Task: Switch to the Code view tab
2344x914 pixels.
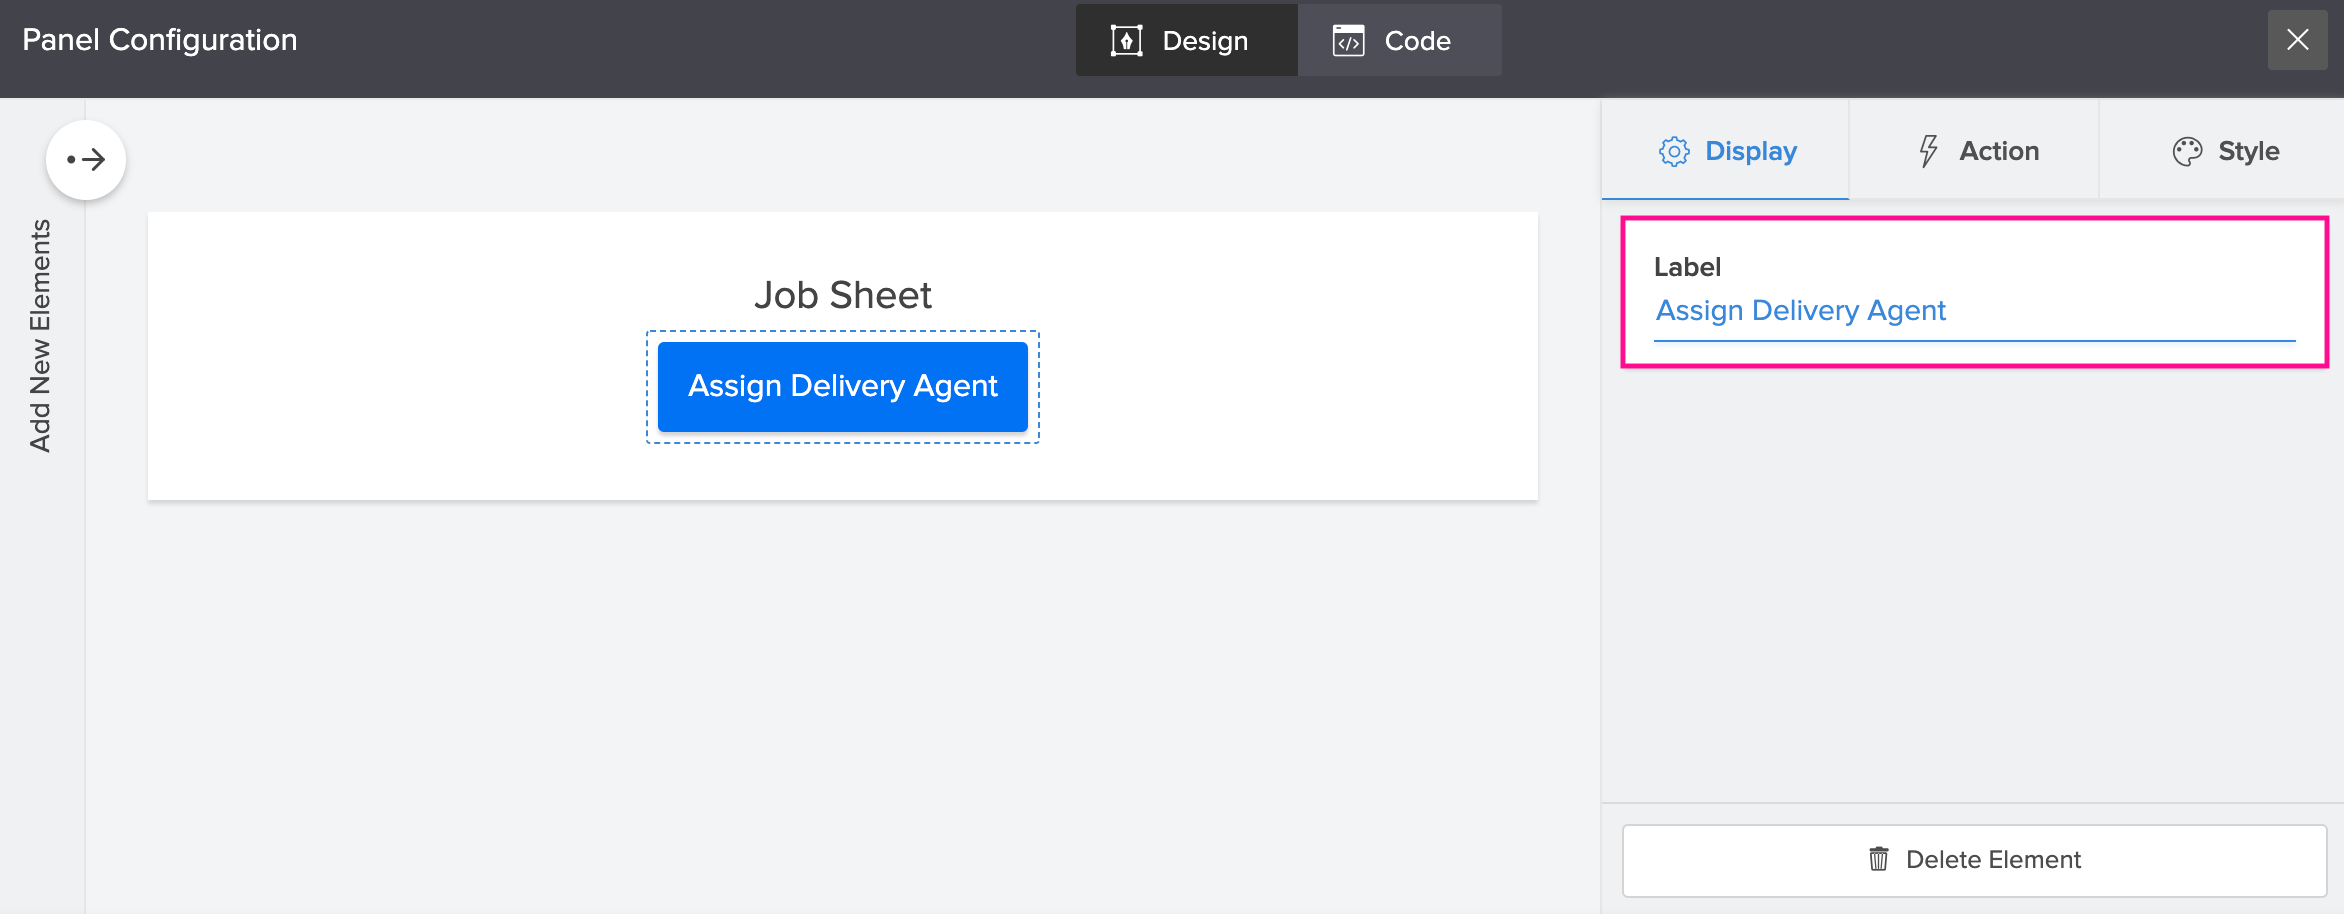Action: (1399, 41)
